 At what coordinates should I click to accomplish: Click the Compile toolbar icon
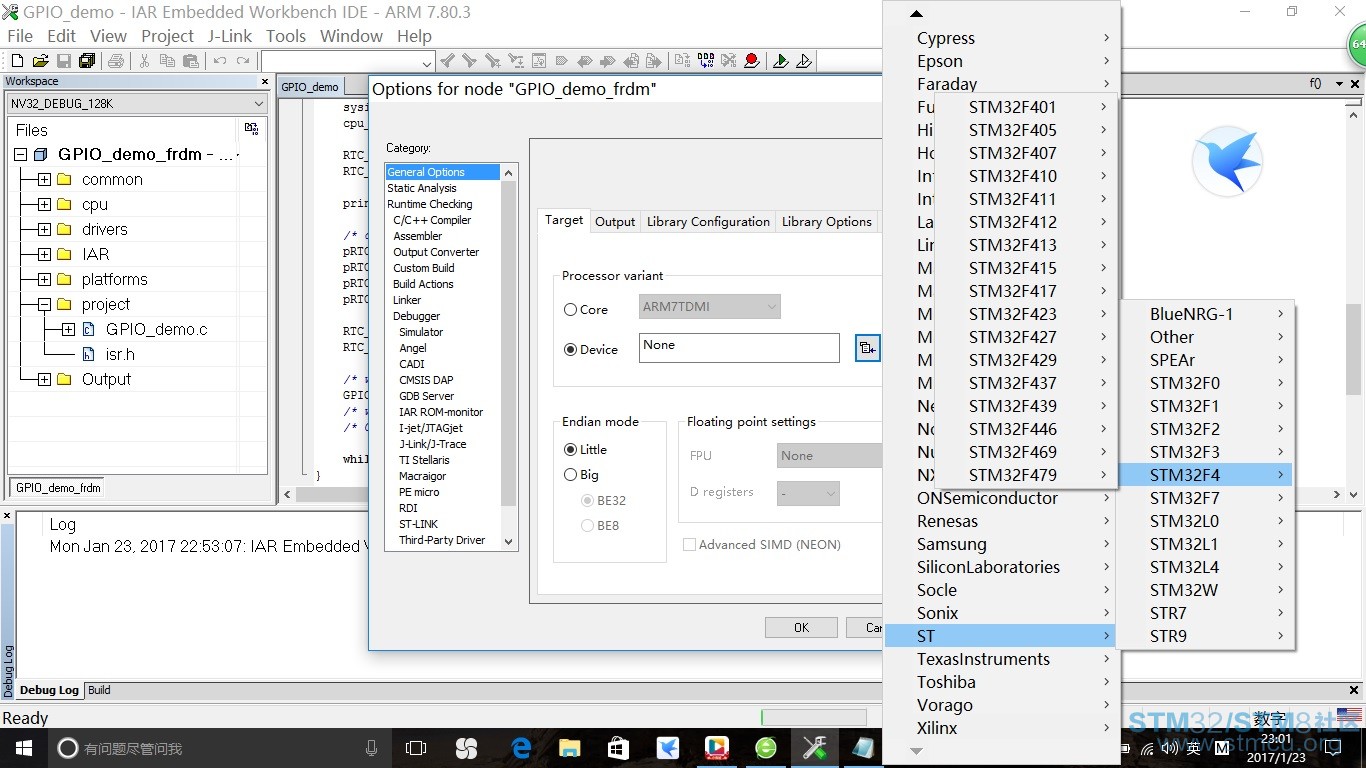[683, 61]
